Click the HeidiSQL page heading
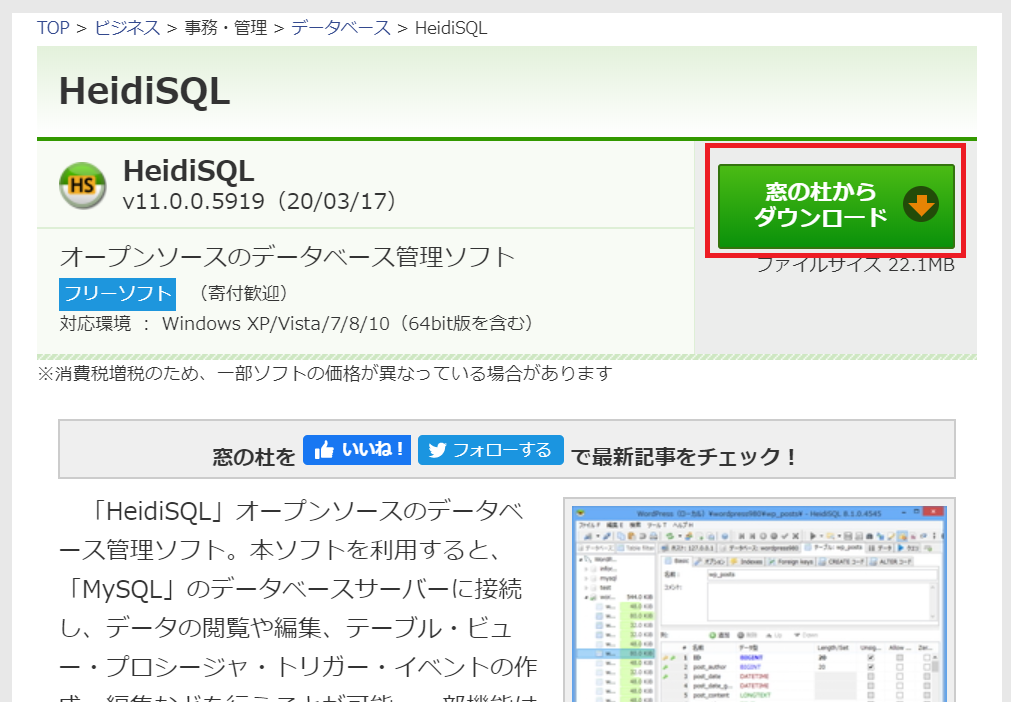 [144, 91]
